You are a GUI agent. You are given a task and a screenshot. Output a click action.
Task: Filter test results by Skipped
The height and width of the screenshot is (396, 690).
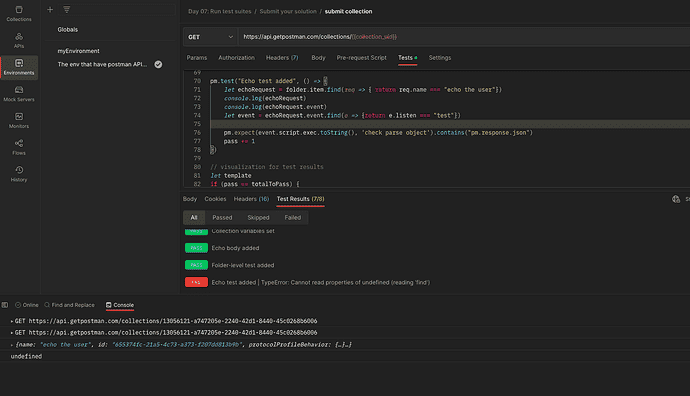[x=258, y=217]
